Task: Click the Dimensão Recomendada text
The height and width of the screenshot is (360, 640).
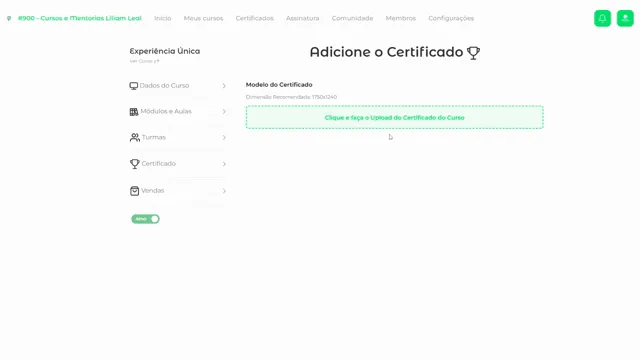Action: tap(291, 97)
